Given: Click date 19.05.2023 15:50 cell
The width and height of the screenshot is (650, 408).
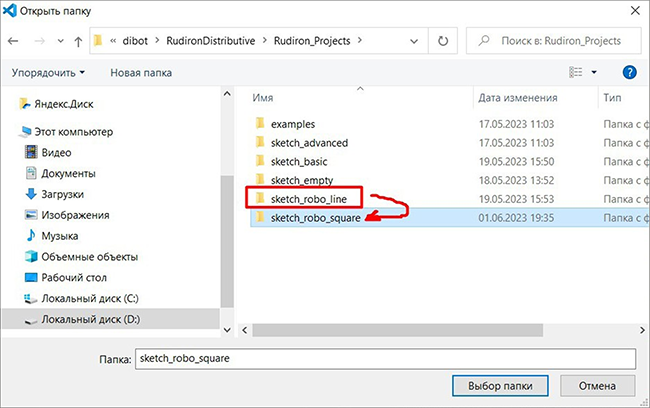Looking at the screenshot, I should pyautogui.click(x=516, y=161).
